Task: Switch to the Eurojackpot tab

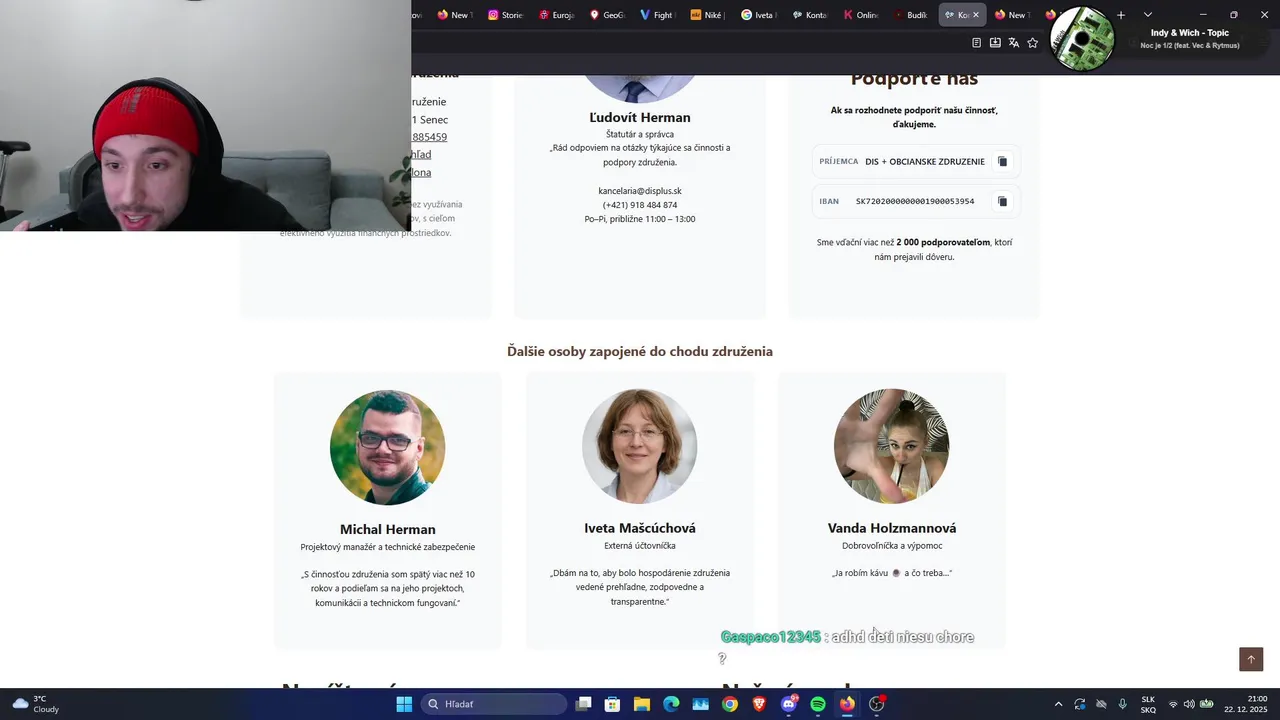Action: [x=557, y=15]
